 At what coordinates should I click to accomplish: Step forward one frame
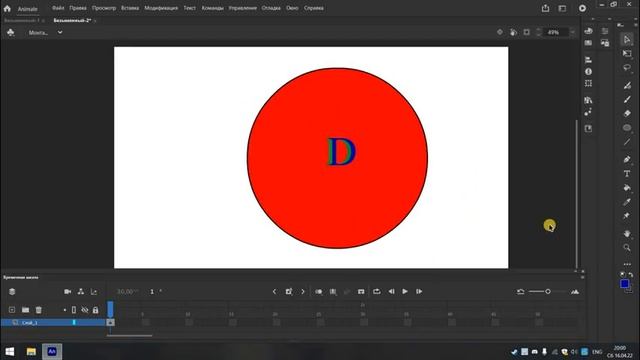point(419,291)
